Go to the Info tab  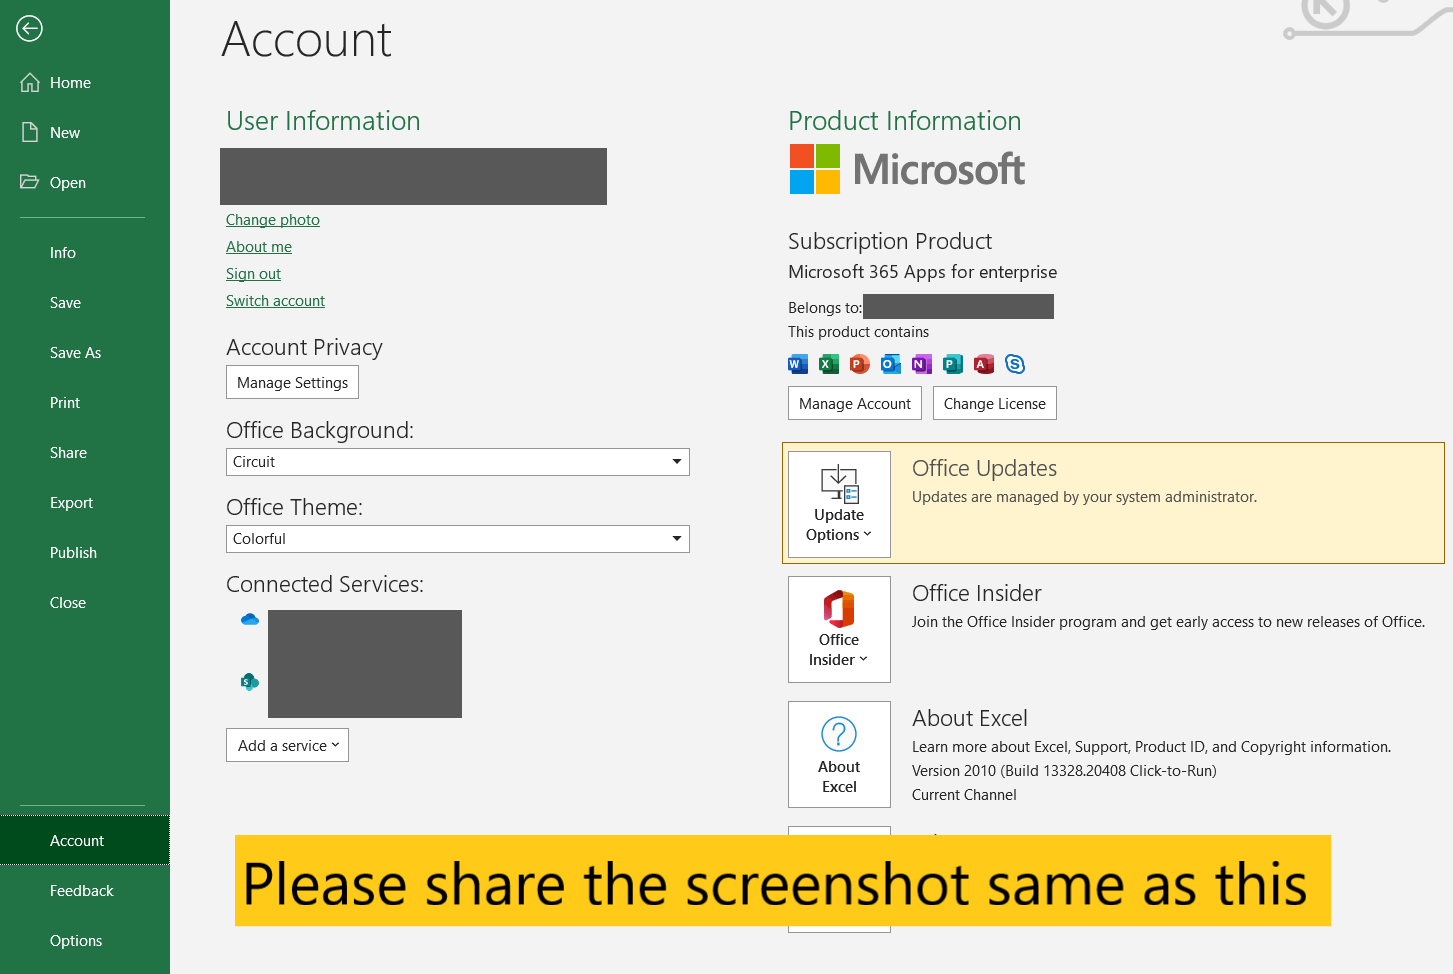click(84, 253)
